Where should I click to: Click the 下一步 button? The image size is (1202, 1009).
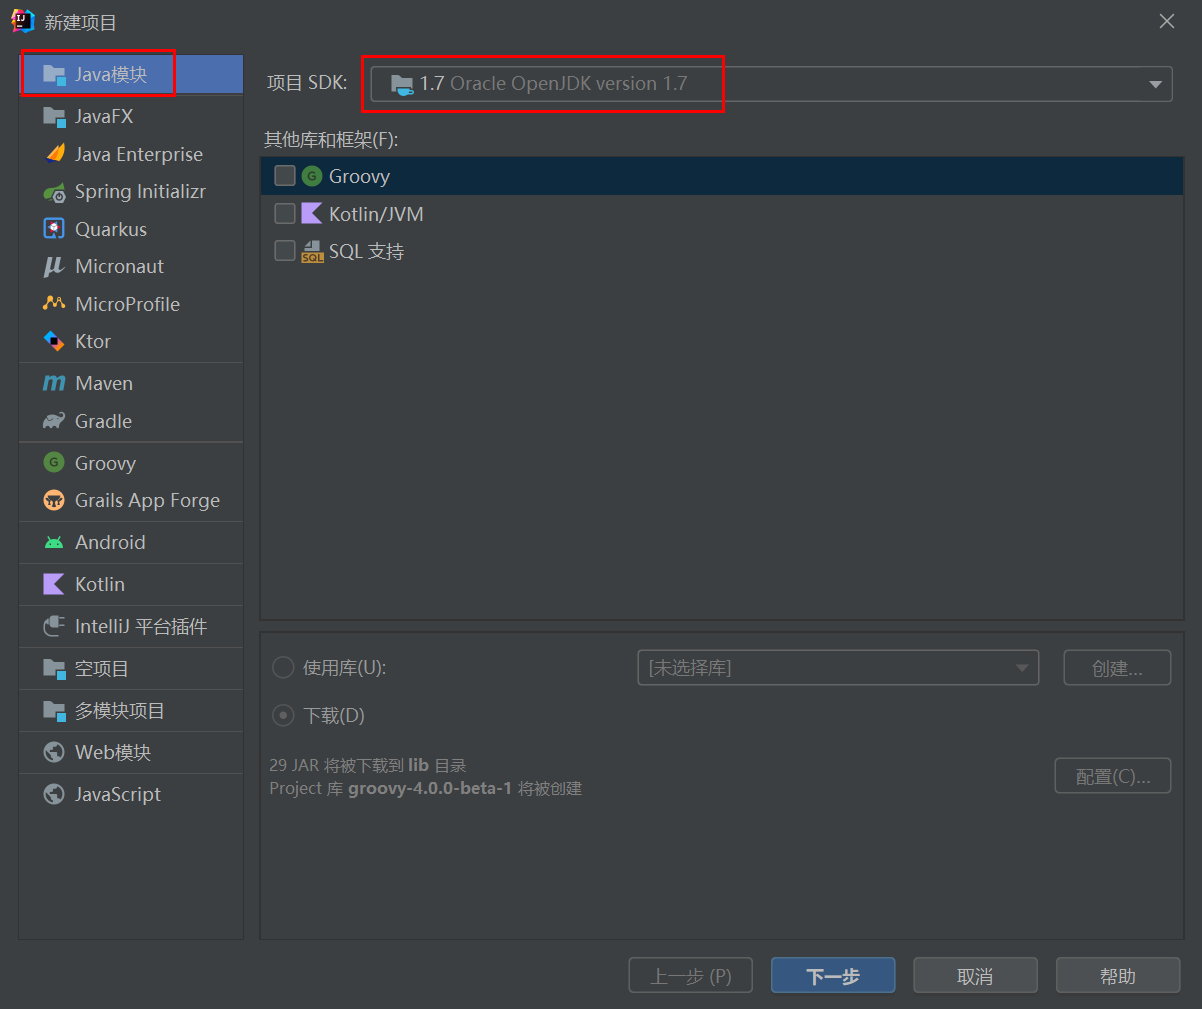pyautogui.click(x=833, y=976)
